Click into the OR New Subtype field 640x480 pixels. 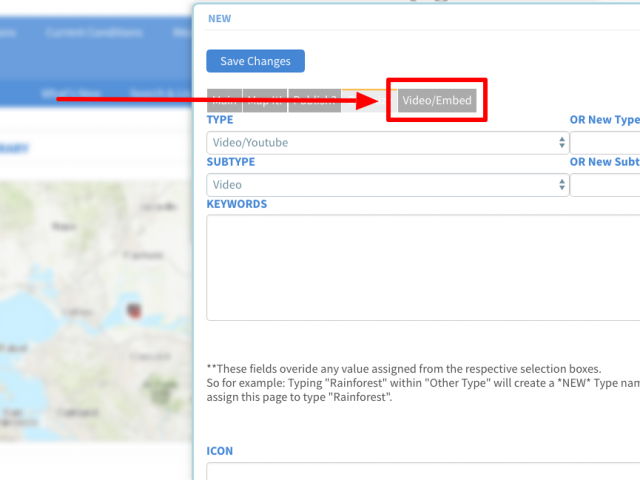coord(606,185)
